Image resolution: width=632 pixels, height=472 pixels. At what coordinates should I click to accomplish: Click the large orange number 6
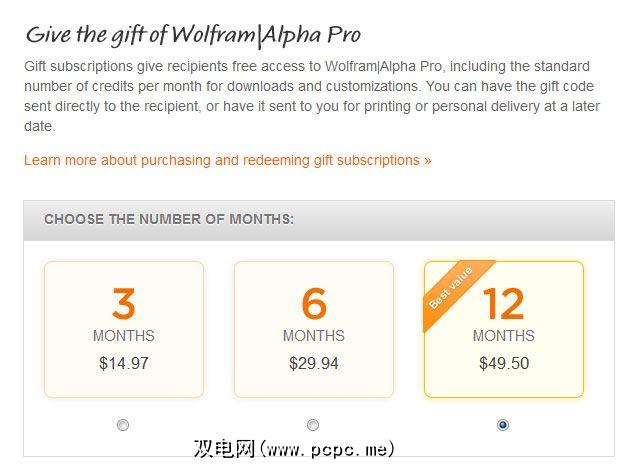(x=313, y=303)
